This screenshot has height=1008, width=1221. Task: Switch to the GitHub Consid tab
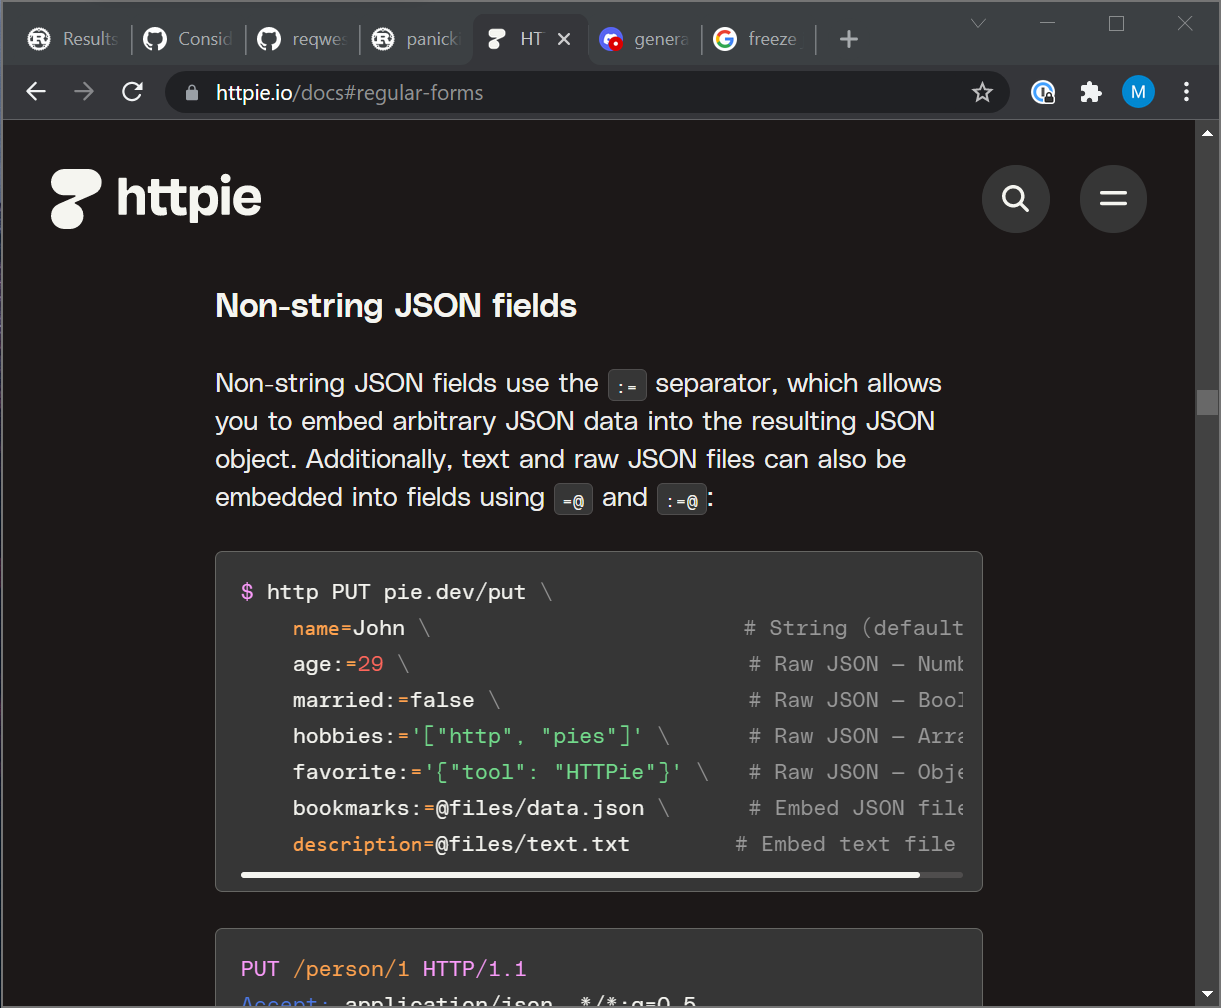189,39
